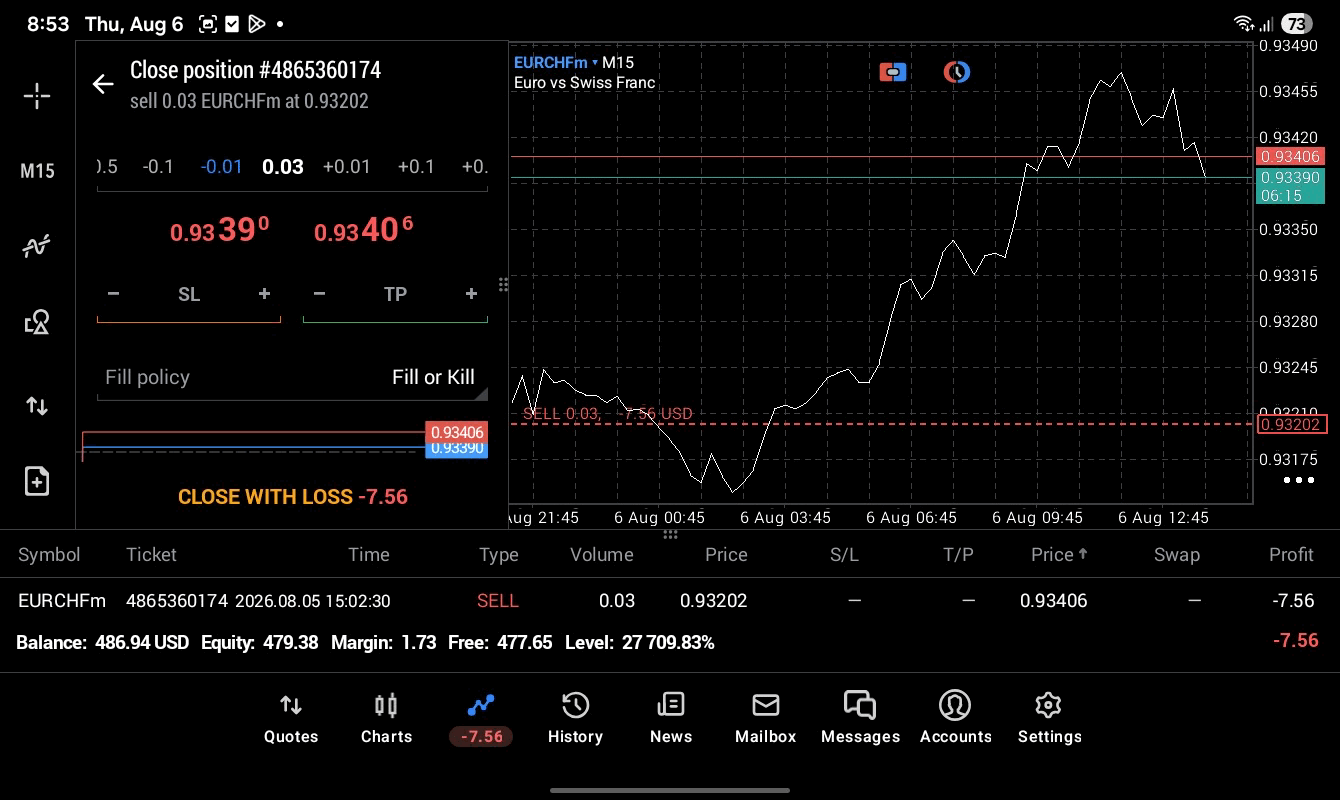Go back using the arrow beside Close position

(x=103, y=84)
